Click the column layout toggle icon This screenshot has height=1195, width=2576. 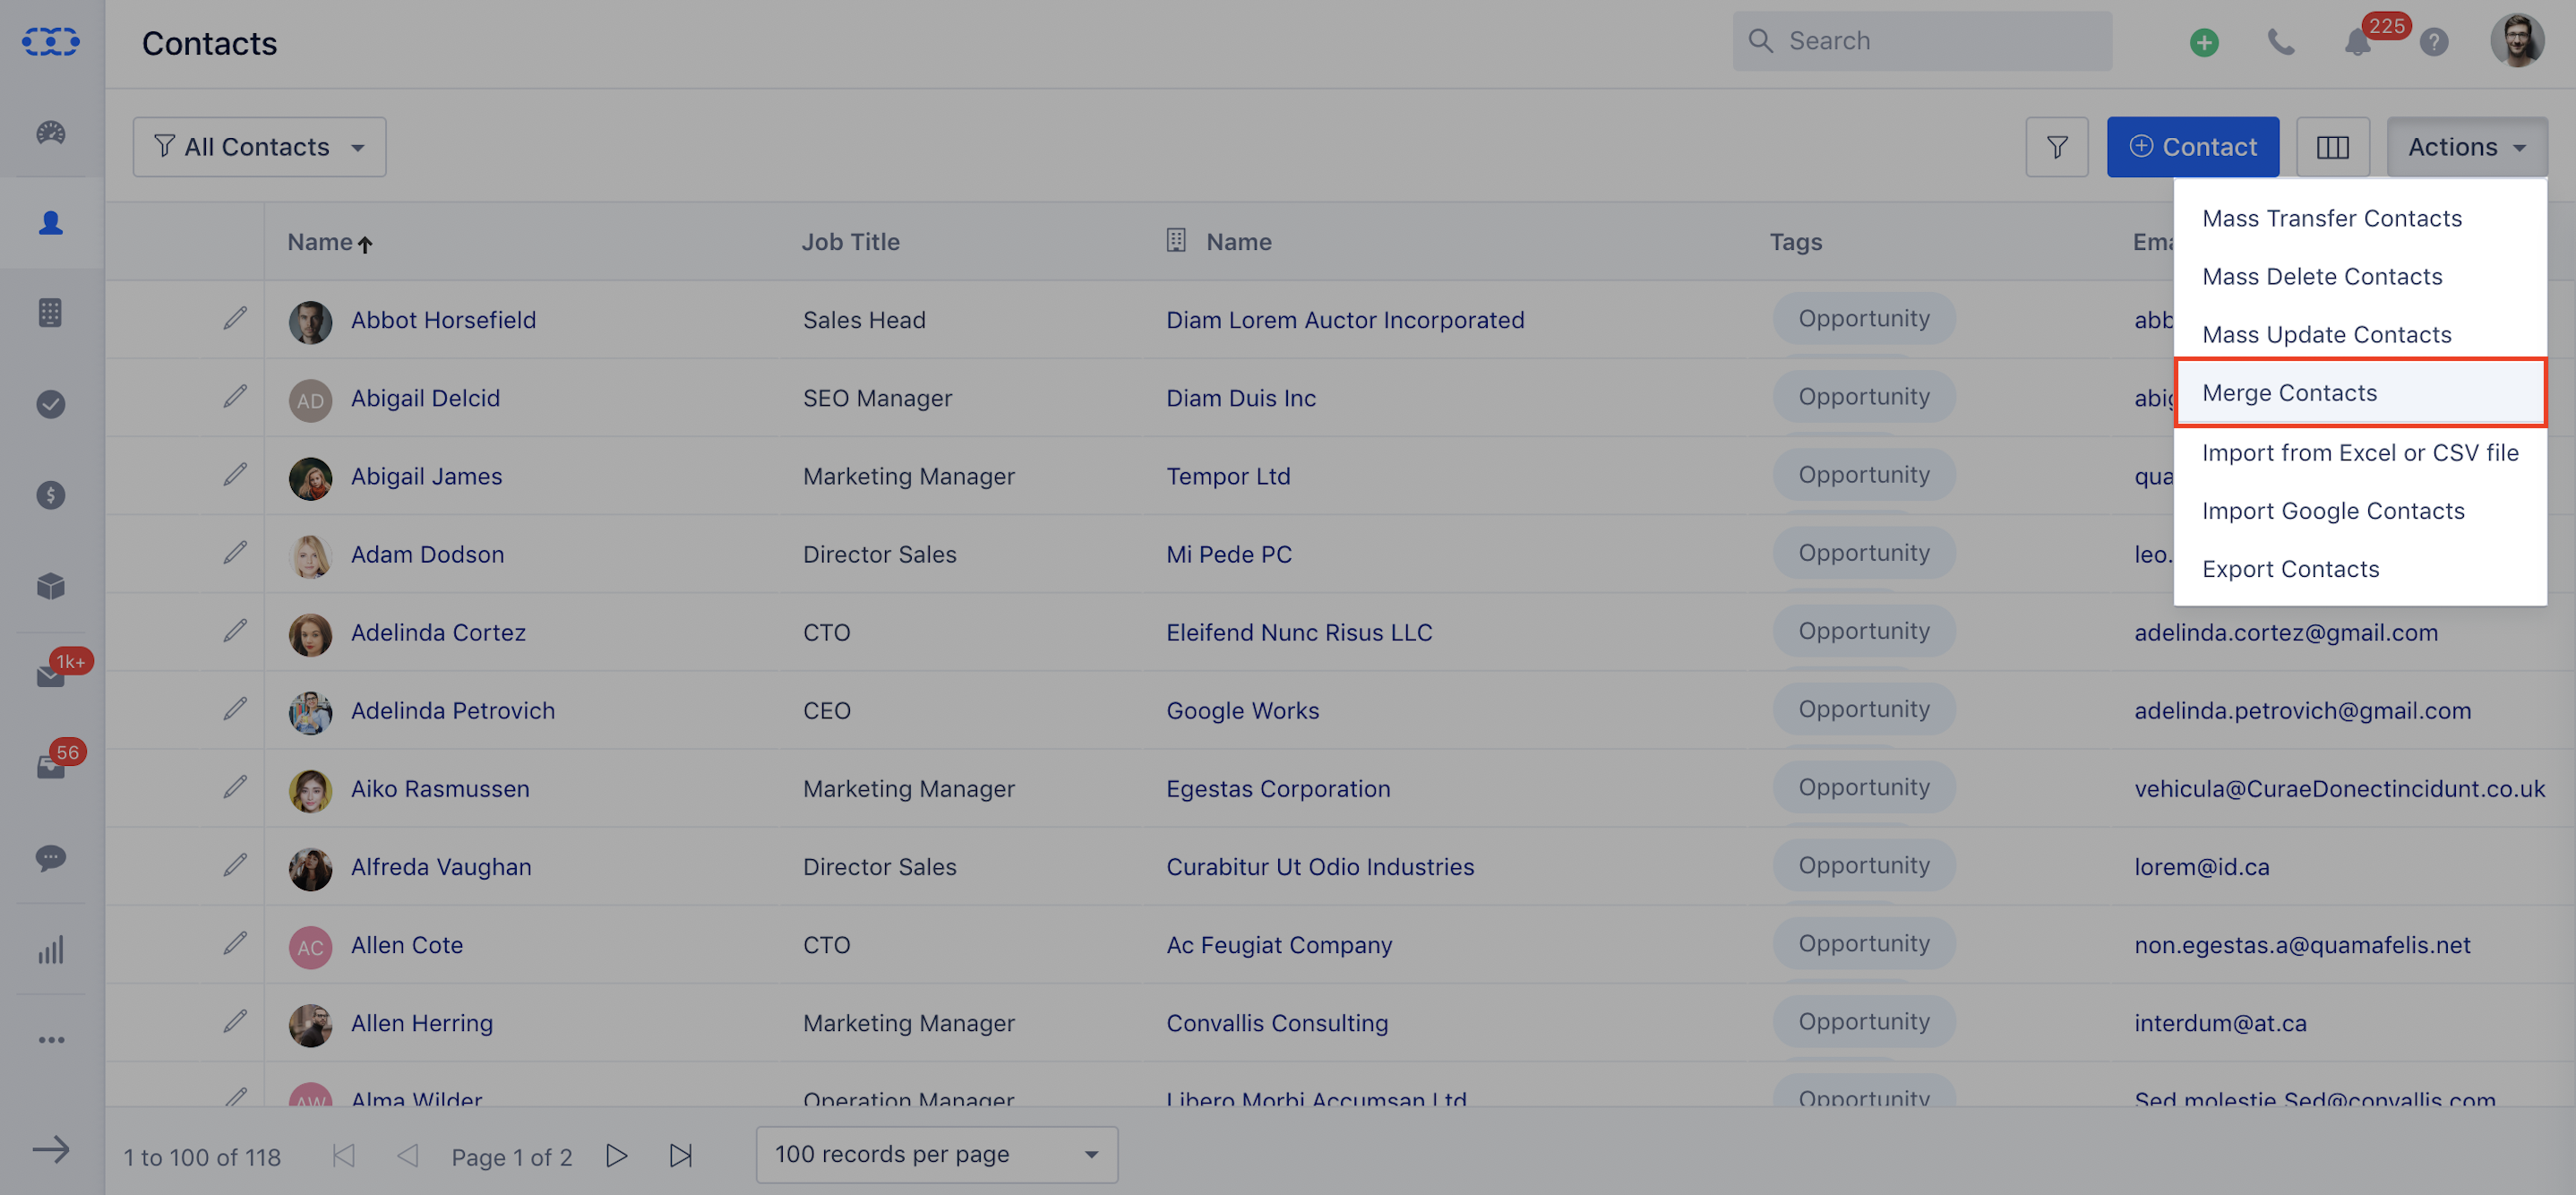2333,146
